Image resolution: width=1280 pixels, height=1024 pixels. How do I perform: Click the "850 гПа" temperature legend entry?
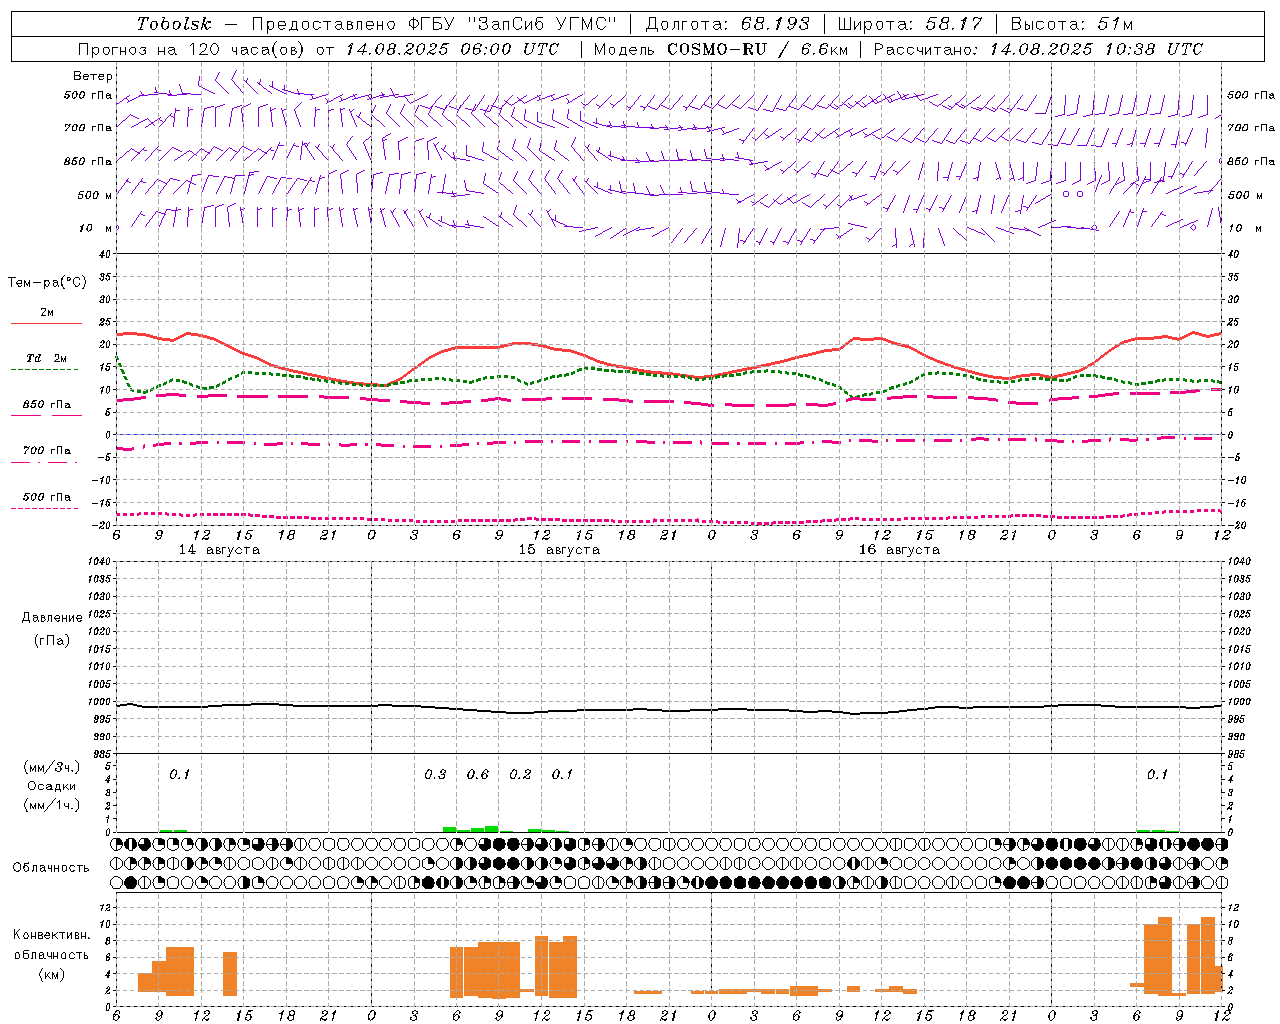(x=47, y=406)
